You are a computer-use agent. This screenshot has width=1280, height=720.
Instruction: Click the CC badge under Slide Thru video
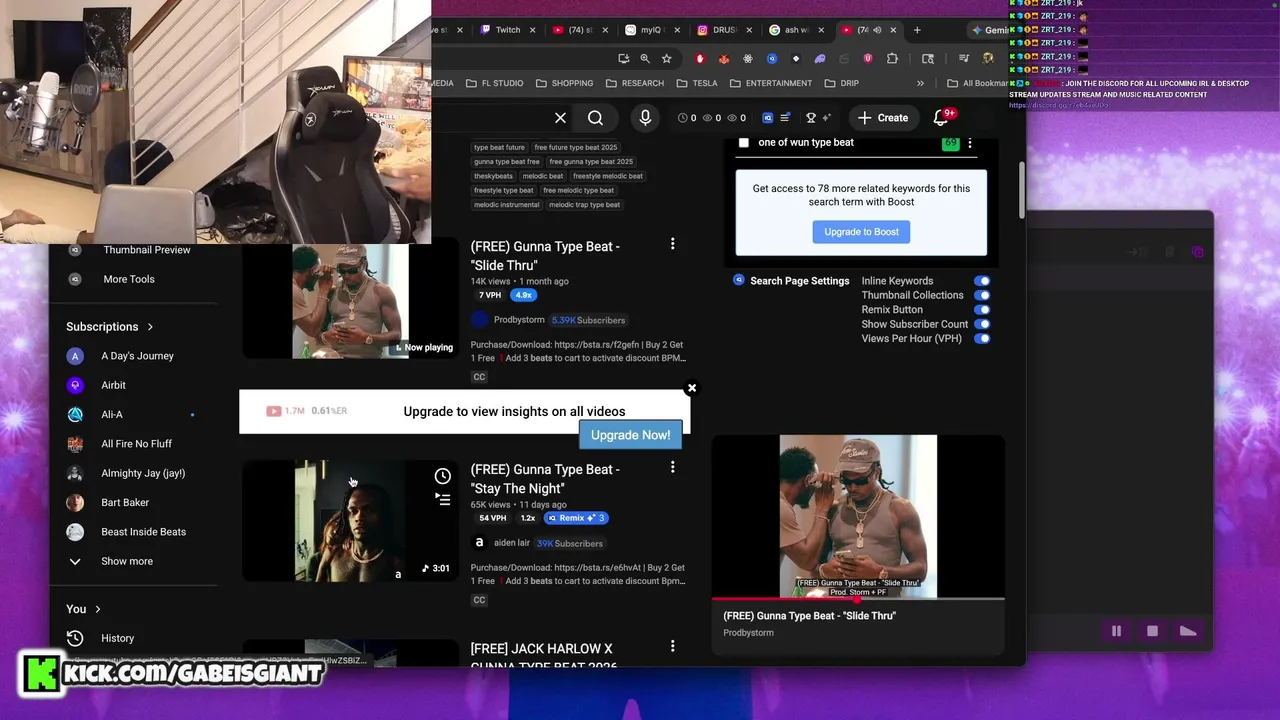pos(479,377)
